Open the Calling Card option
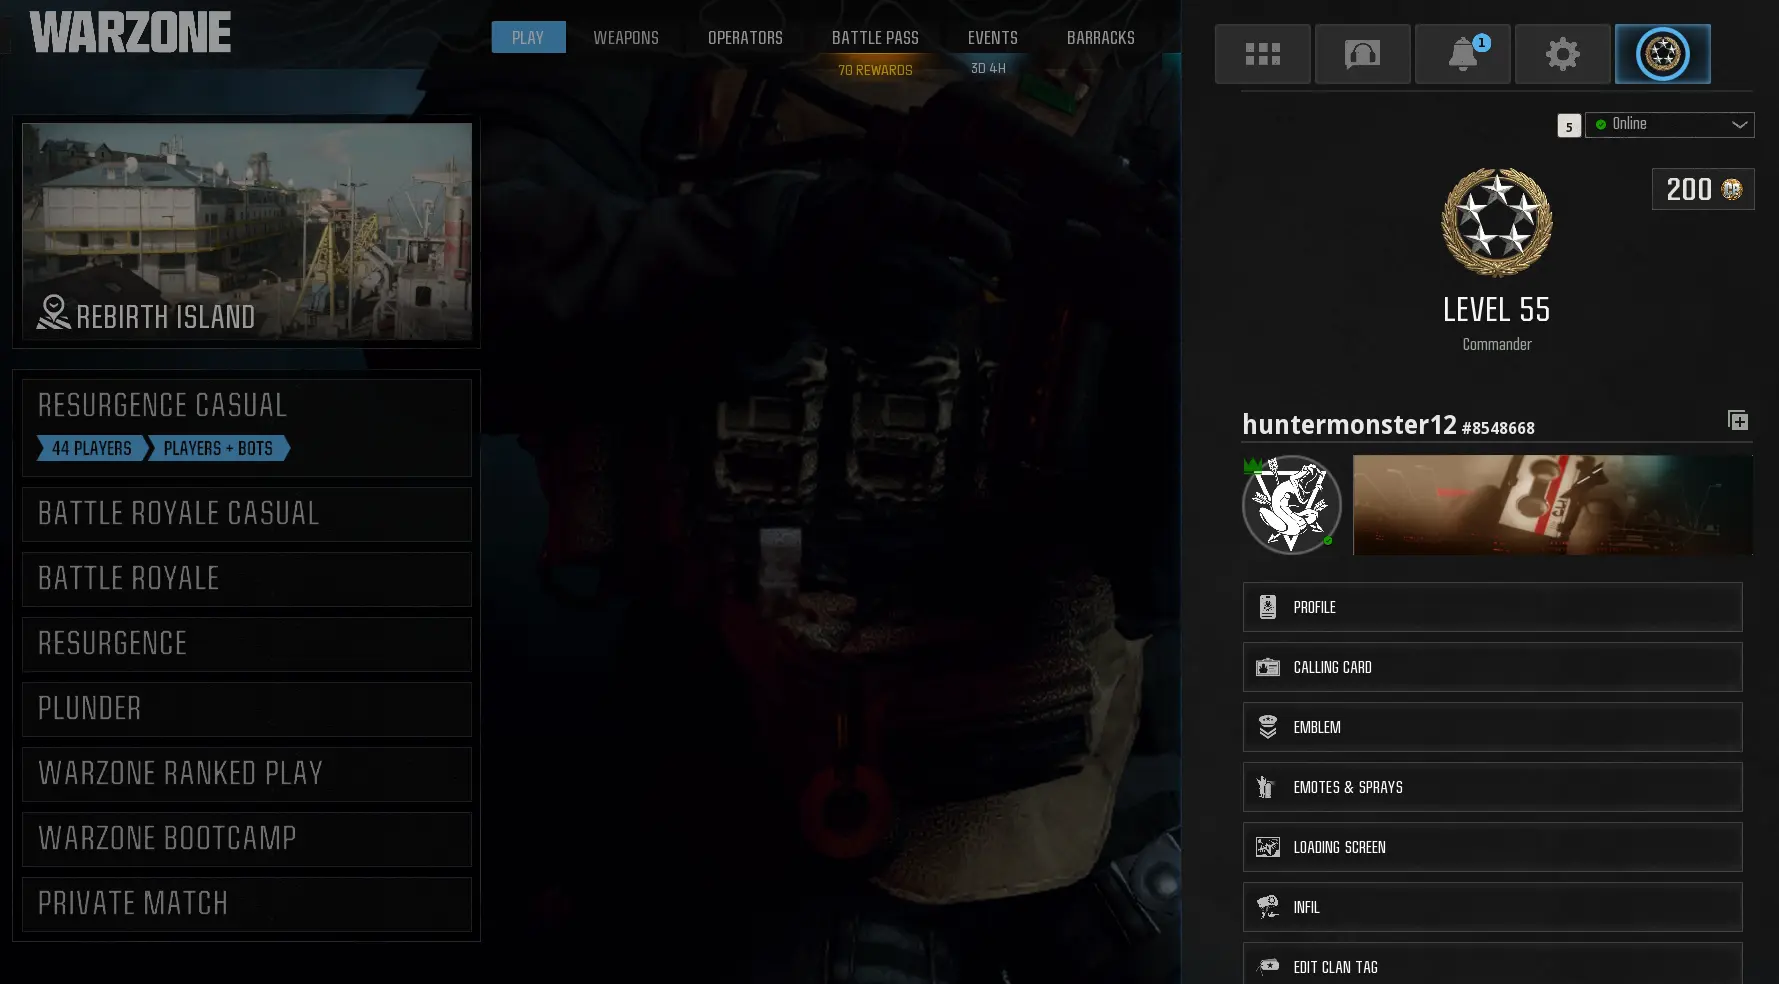The height and width of the screenshot is (984, 1779). (x=1492, y=667)
